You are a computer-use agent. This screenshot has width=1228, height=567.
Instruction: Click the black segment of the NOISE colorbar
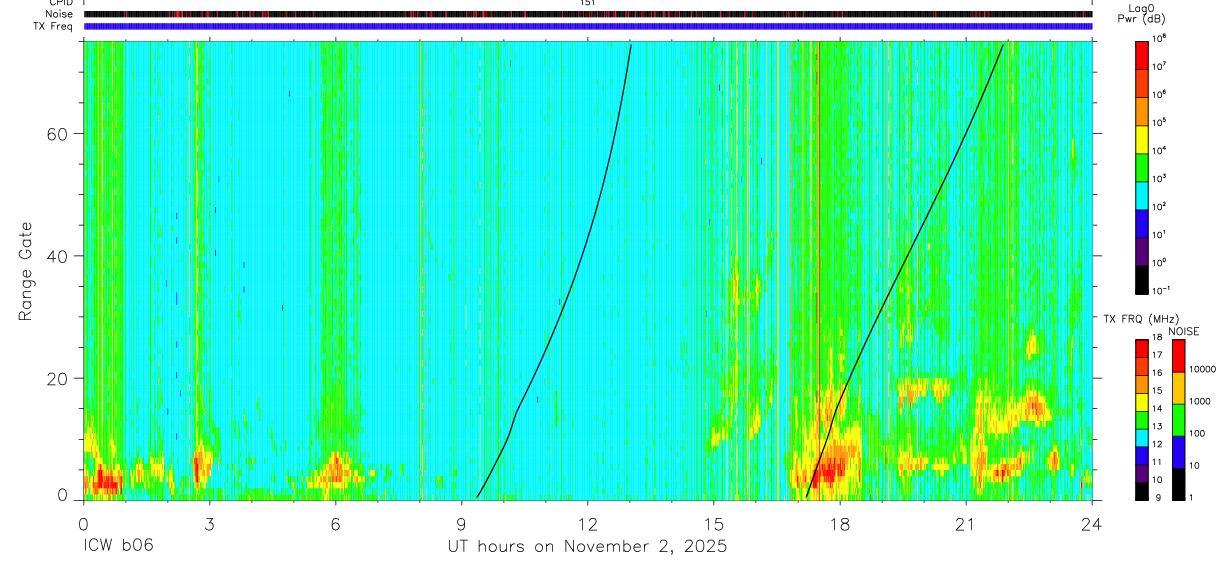1178,484
